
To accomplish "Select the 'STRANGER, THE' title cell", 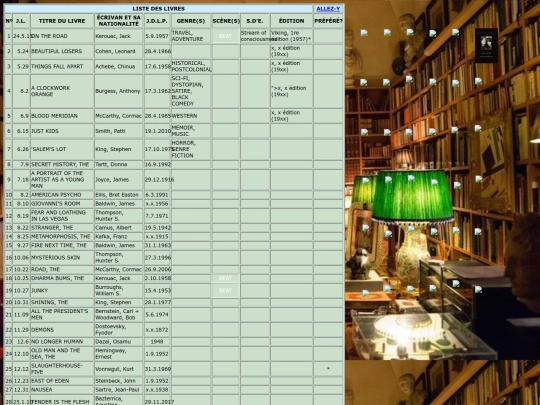I will [62, 228].
